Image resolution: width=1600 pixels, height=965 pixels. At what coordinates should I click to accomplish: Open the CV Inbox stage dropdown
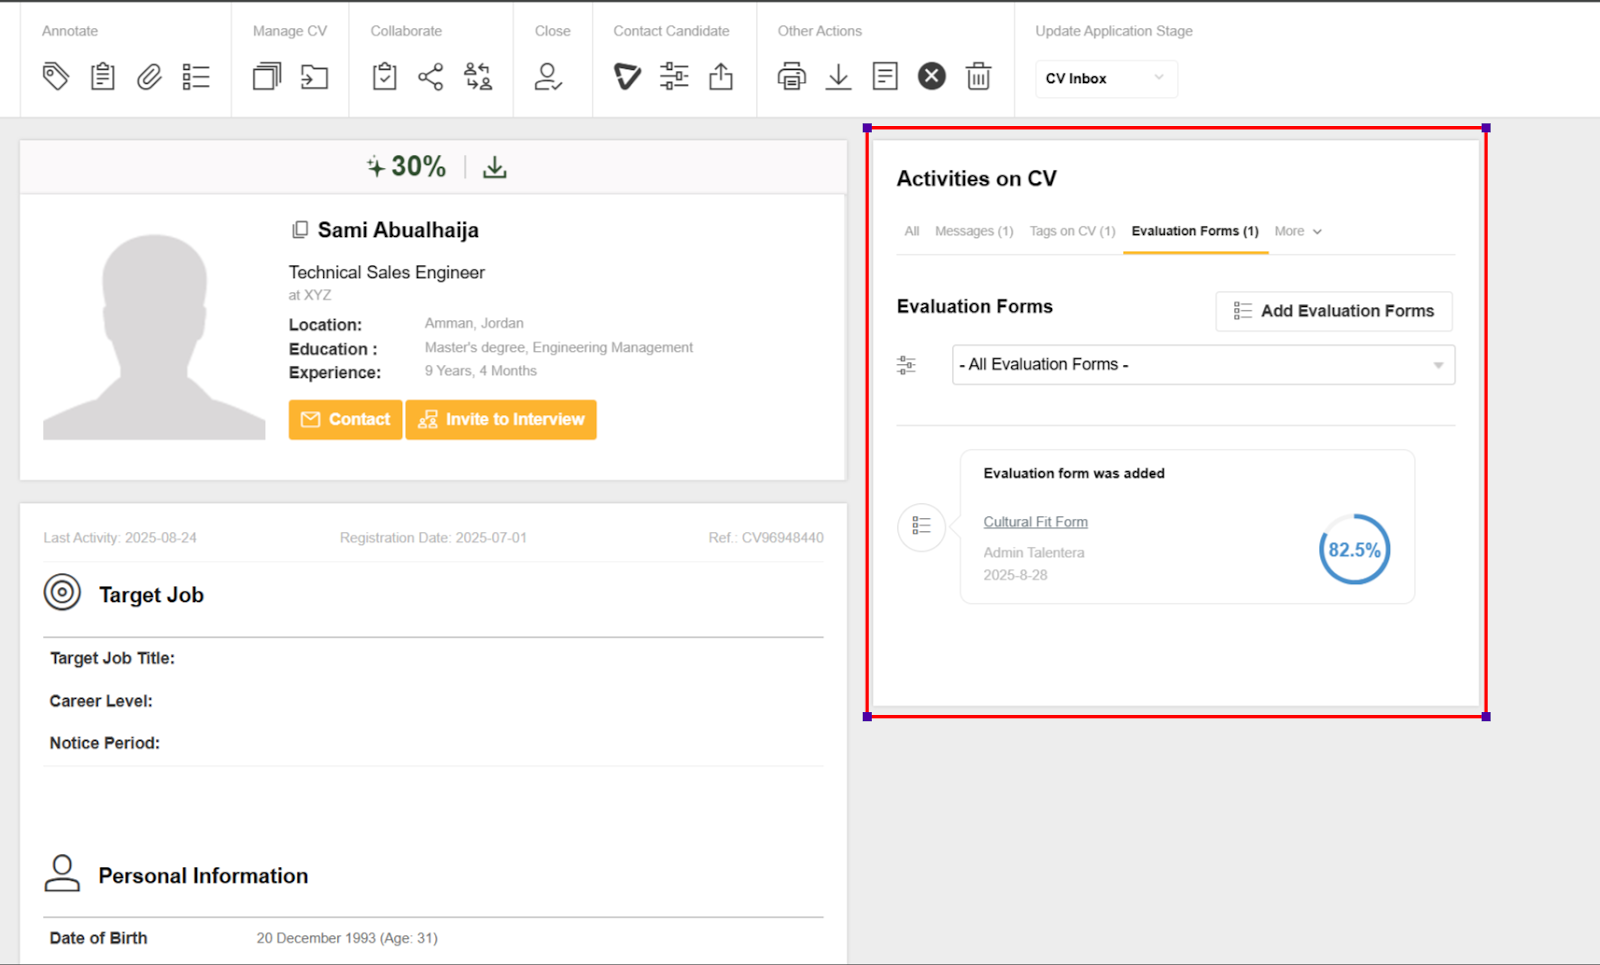1105,78
